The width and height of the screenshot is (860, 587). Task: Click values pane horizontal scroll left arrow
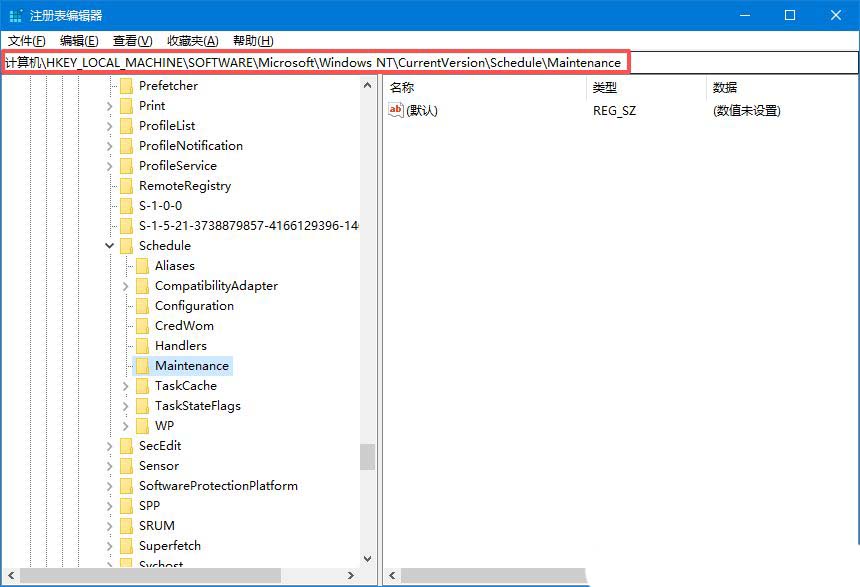click(x=392, y=575)
